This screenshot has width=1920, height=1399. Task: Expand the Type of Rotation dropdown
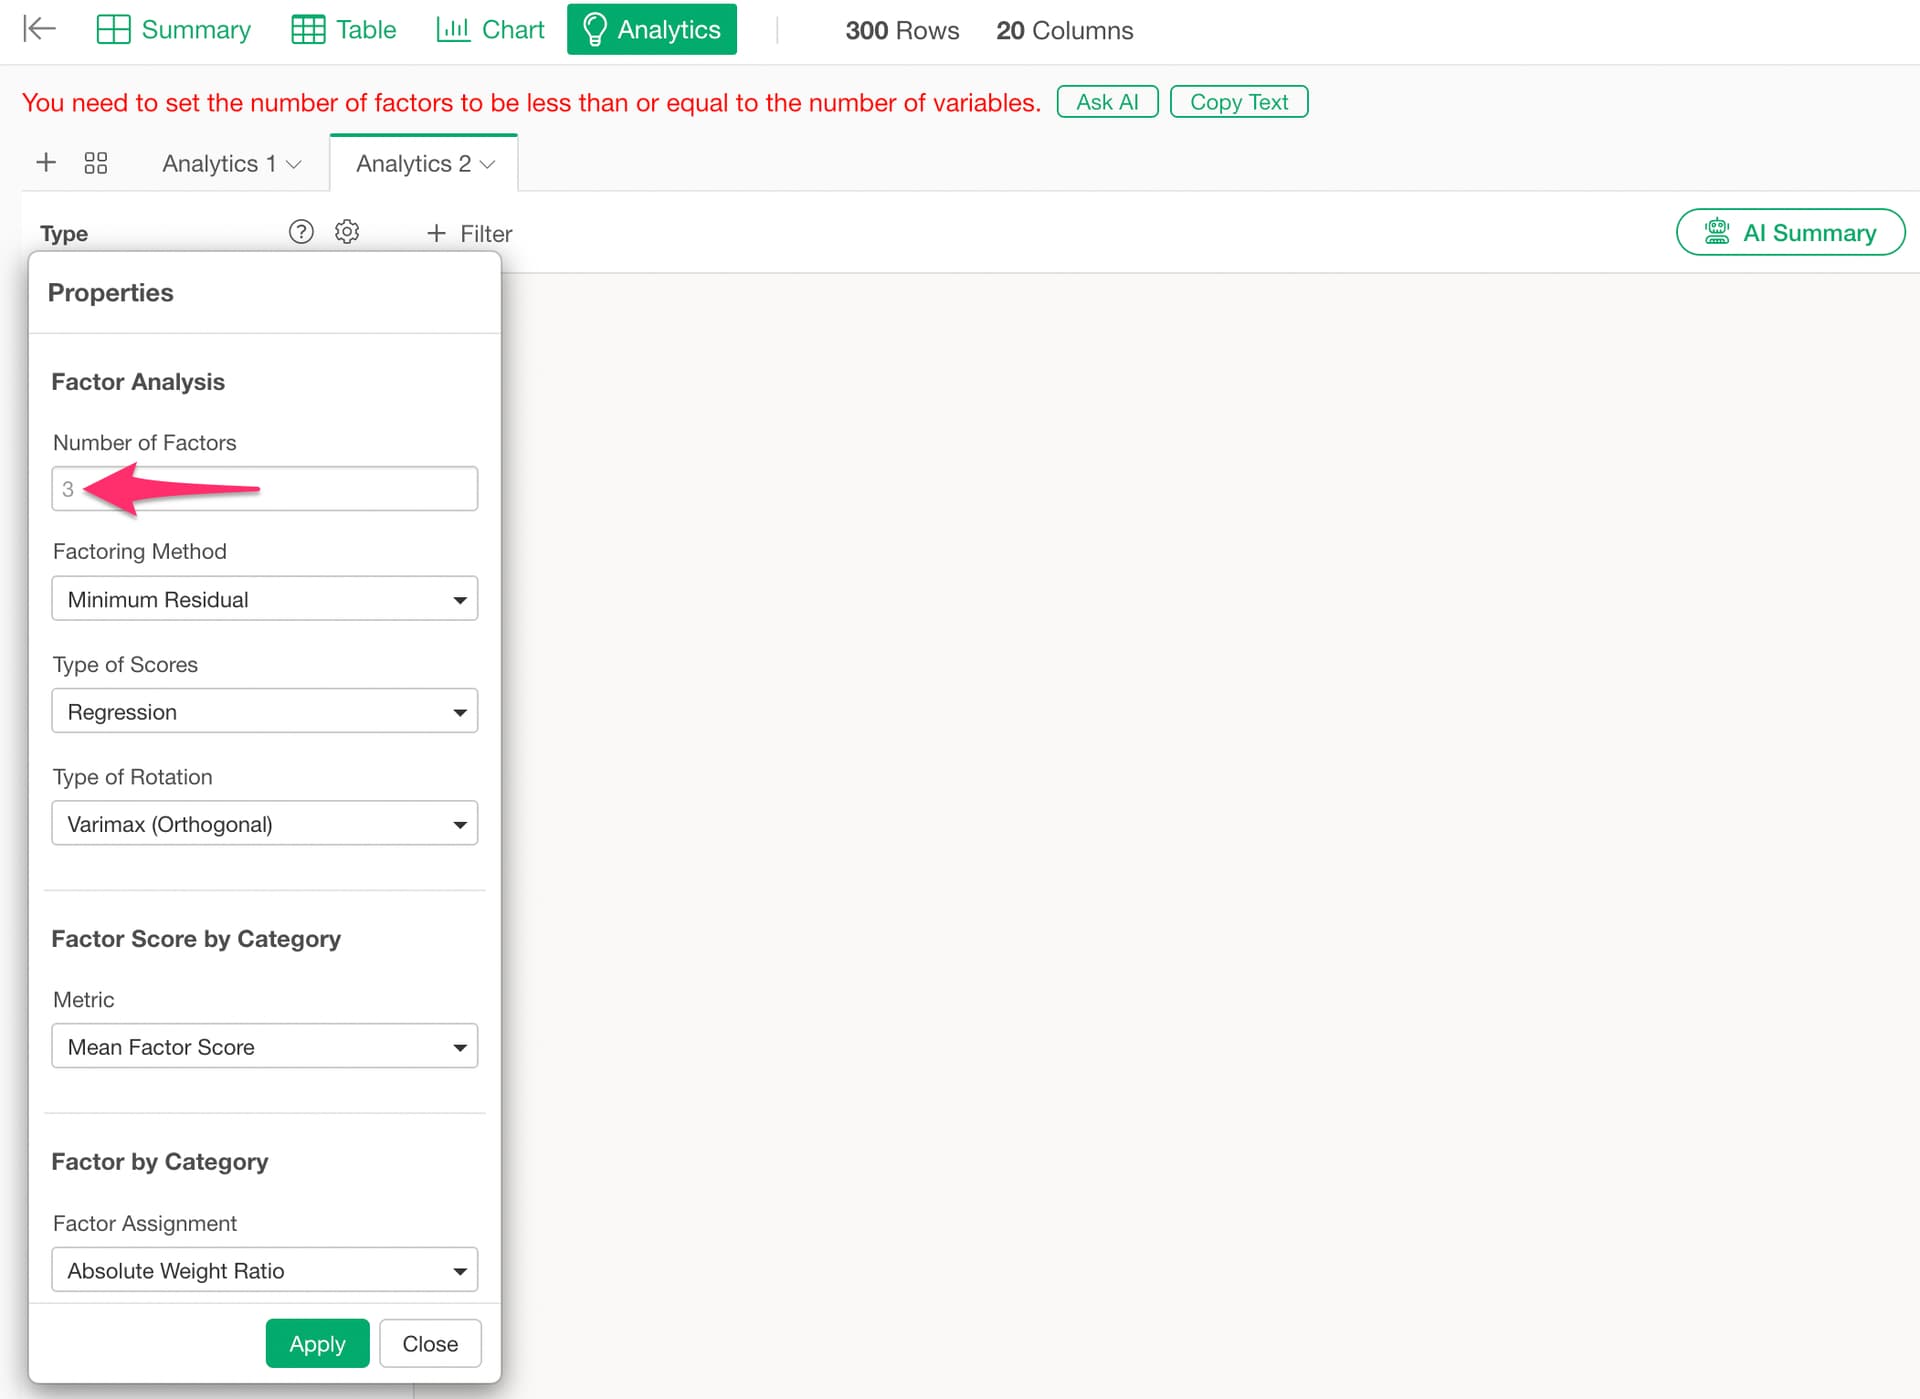click(265, 823)
